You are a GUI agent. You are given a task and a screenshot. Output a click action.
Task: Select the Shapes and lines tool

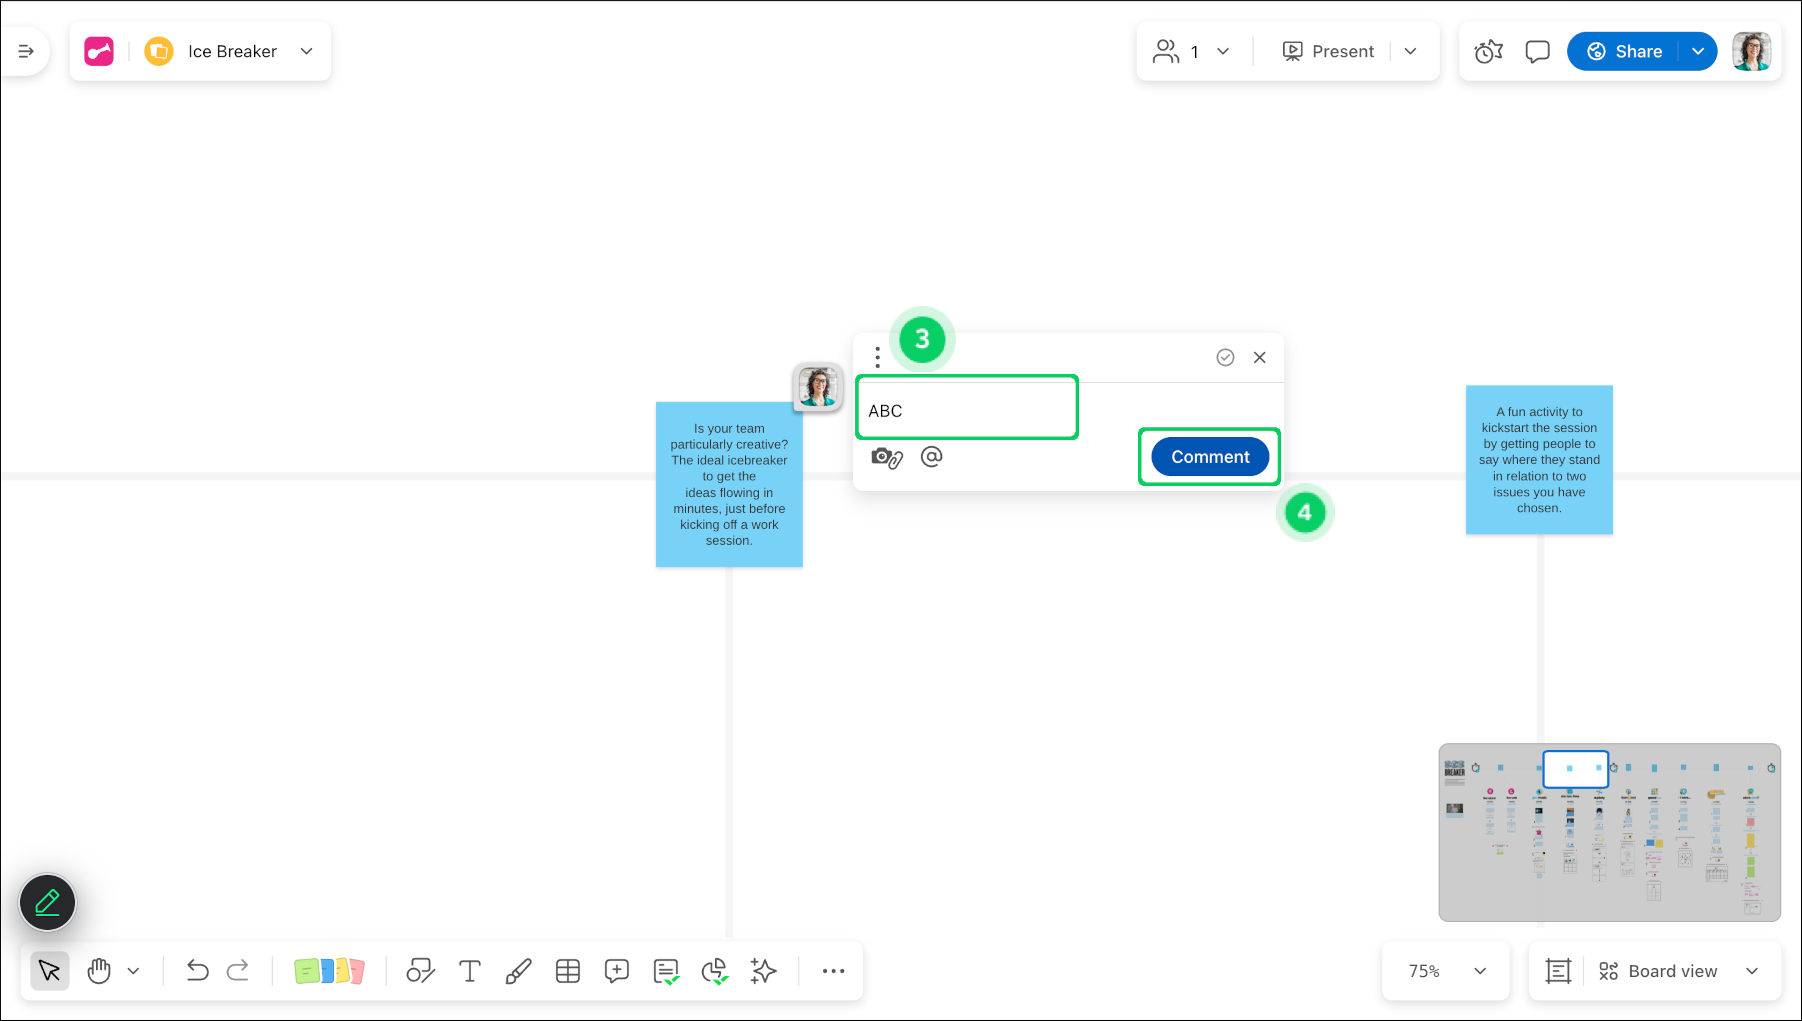420,971
